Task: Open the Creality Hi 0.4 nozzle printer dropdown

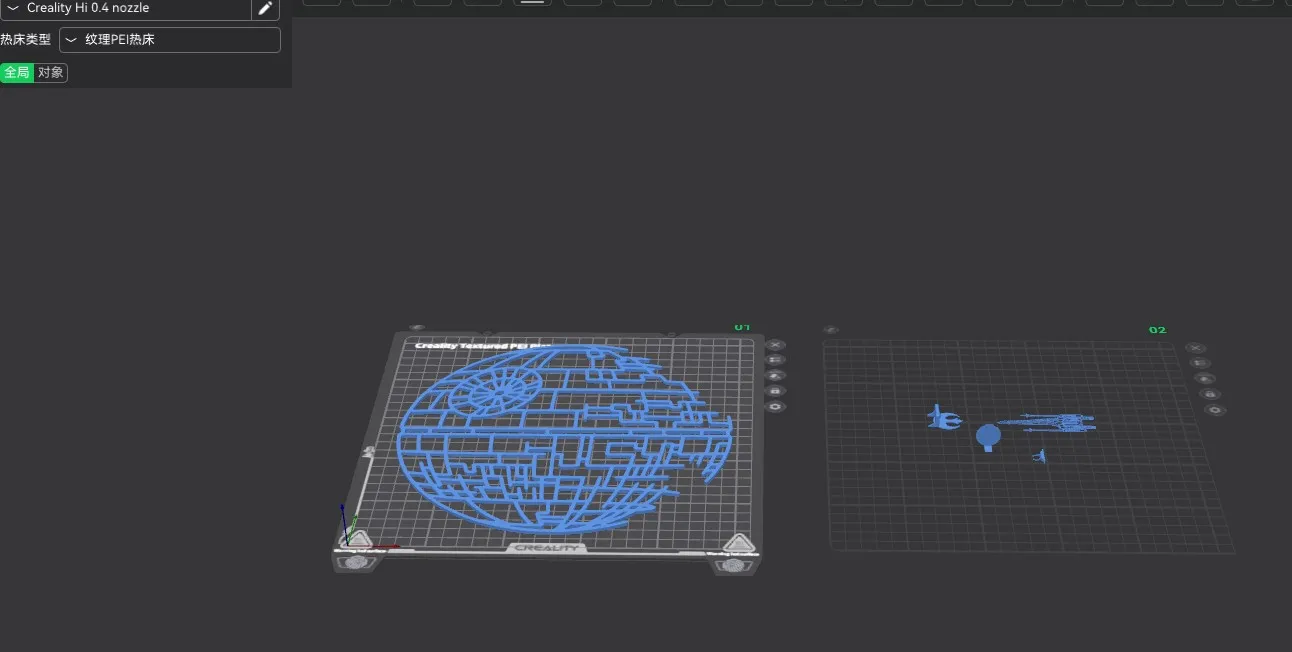Action: pyautogui.click(x=125, y=8)
